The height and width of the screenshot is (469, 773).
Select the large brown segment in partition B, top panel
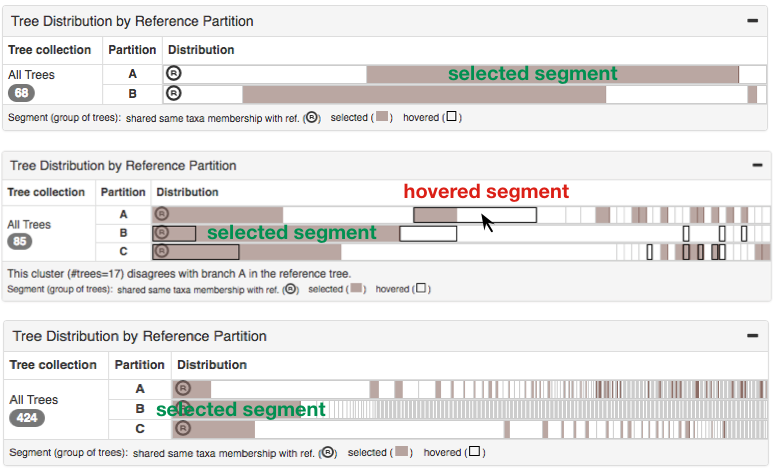pyautogui.click(x=424, y=94)
